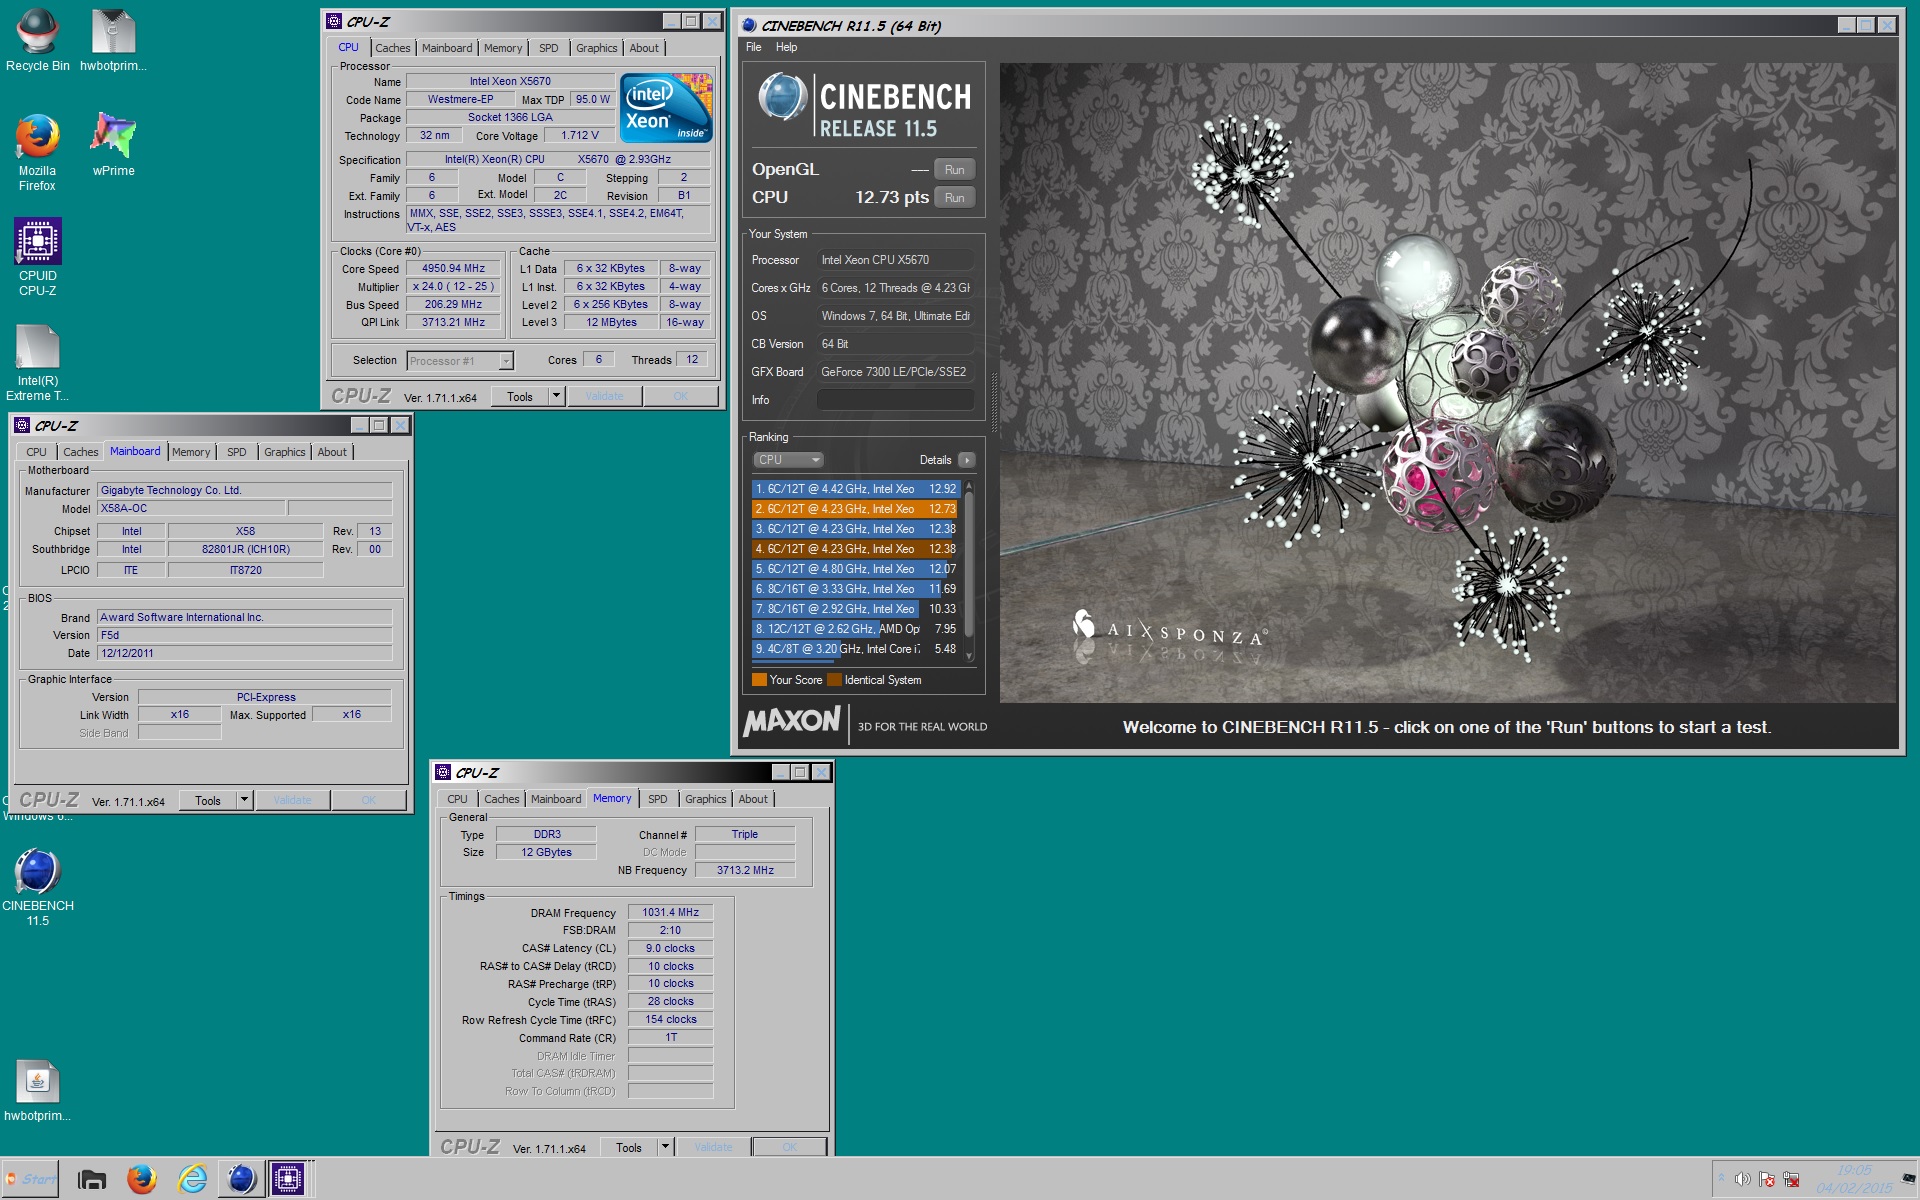Expand the Tools dropdown arrow in top CPU-Z window
This screenshot has width=1920, height=1200.
556,397
